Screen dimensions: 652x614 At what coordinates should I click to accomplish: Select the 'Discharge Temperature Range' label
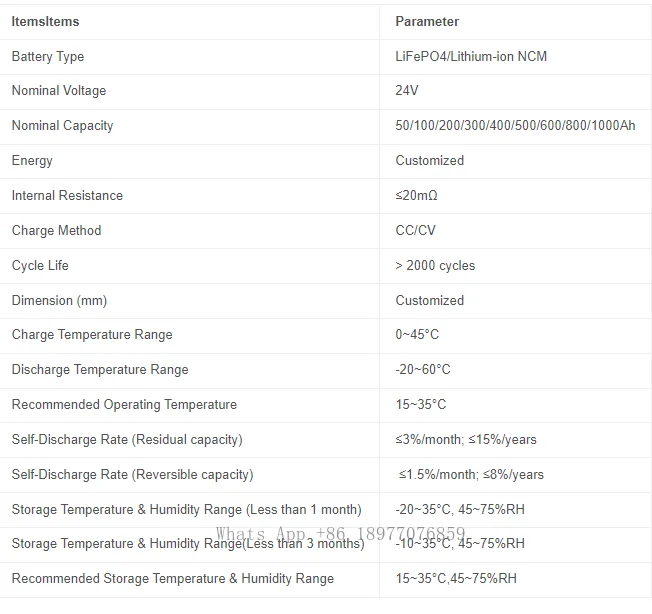pyautogui.click(x=100, y=369)
